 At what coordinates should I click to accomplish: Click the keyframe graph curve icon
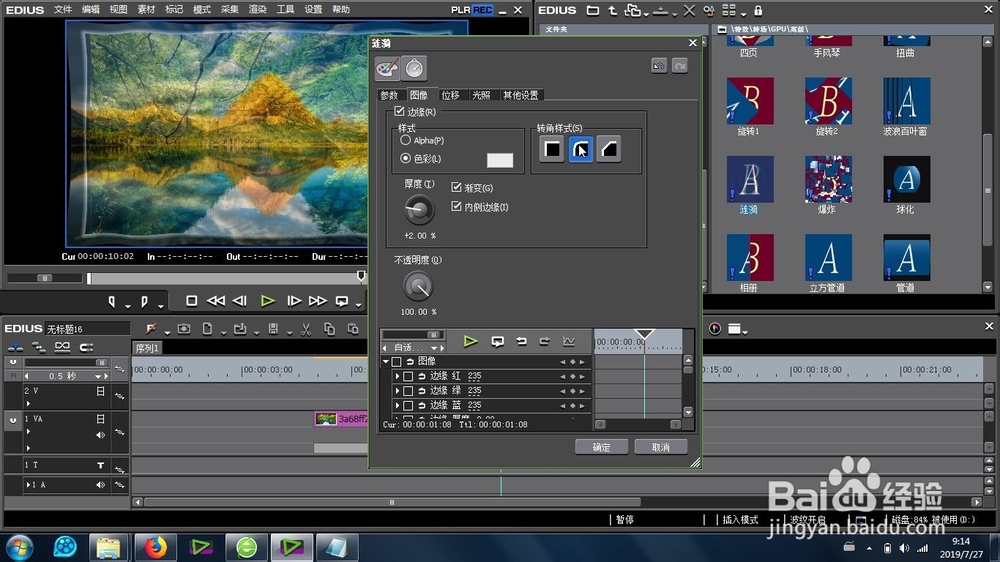(x=569, y=341)
